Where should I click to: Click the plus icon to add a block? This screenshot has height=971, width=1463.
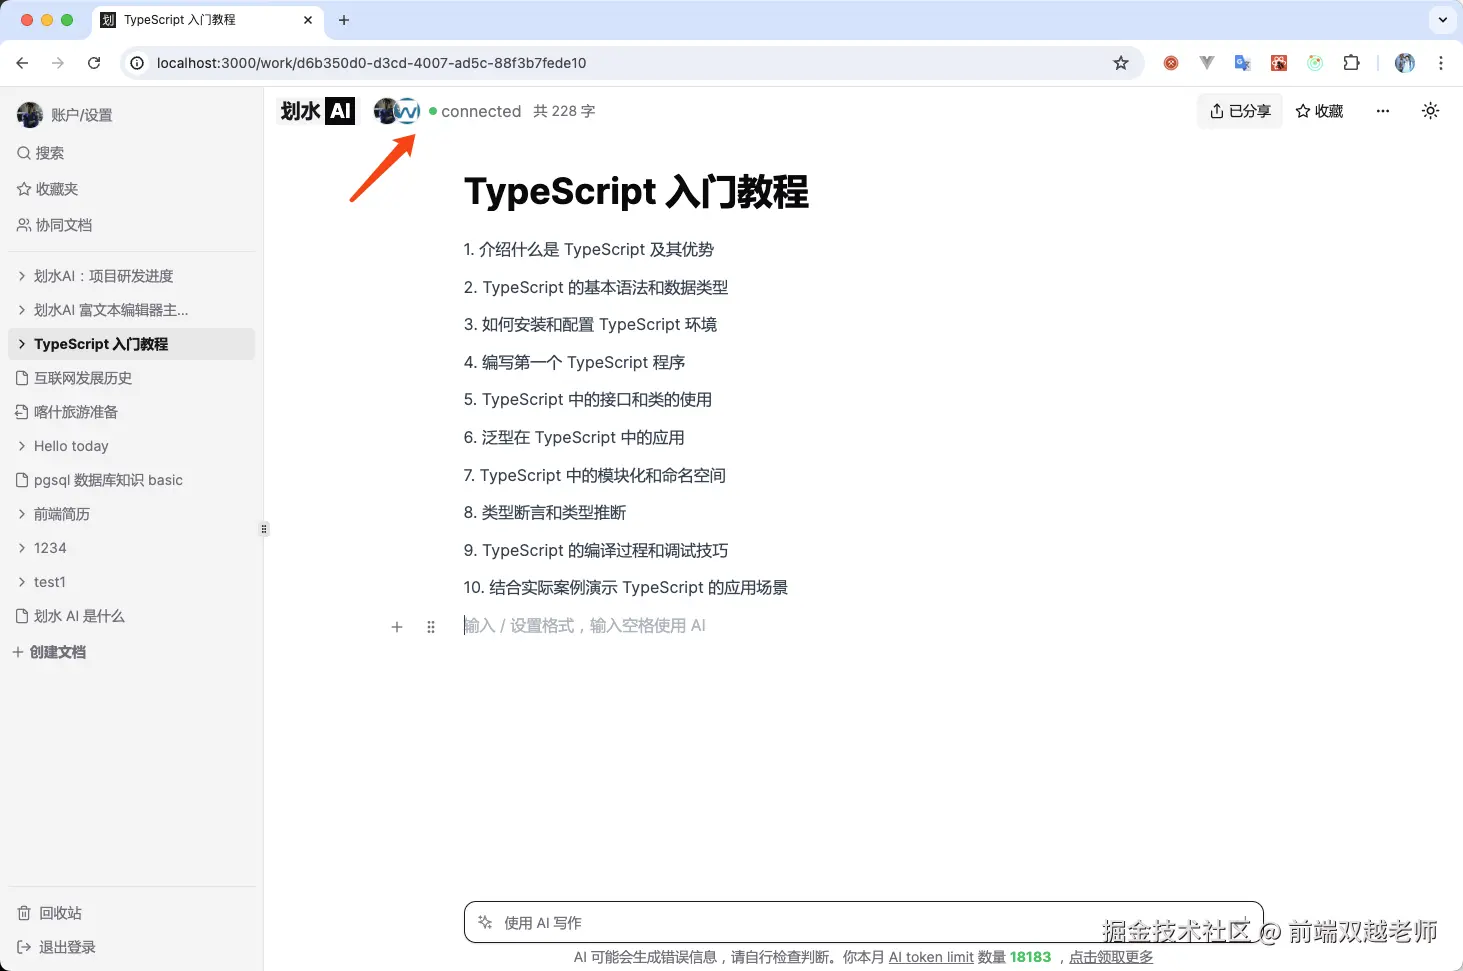point(397,626)
